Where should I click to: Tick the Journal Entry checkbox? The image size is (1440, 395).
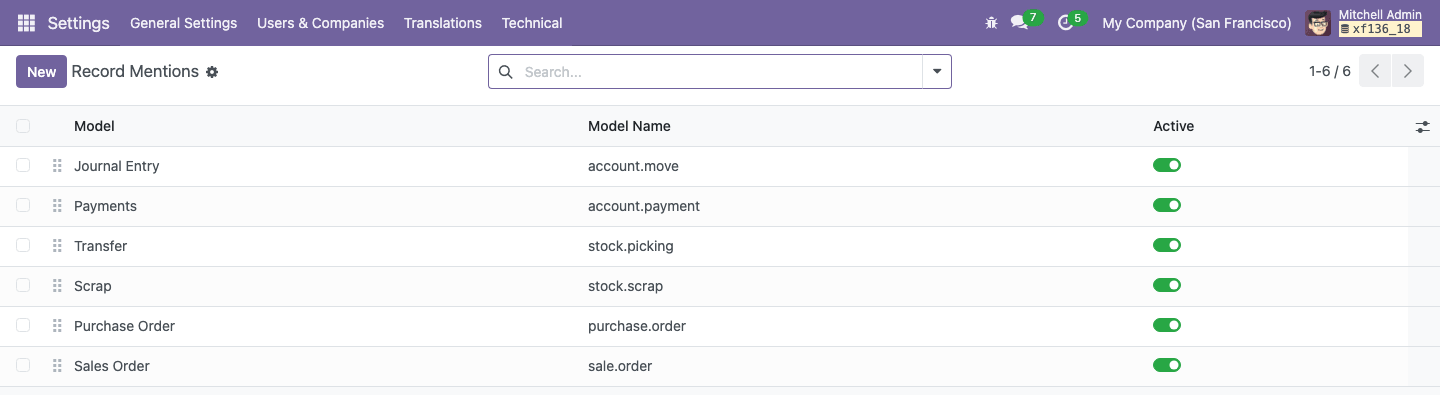[23, 166]
